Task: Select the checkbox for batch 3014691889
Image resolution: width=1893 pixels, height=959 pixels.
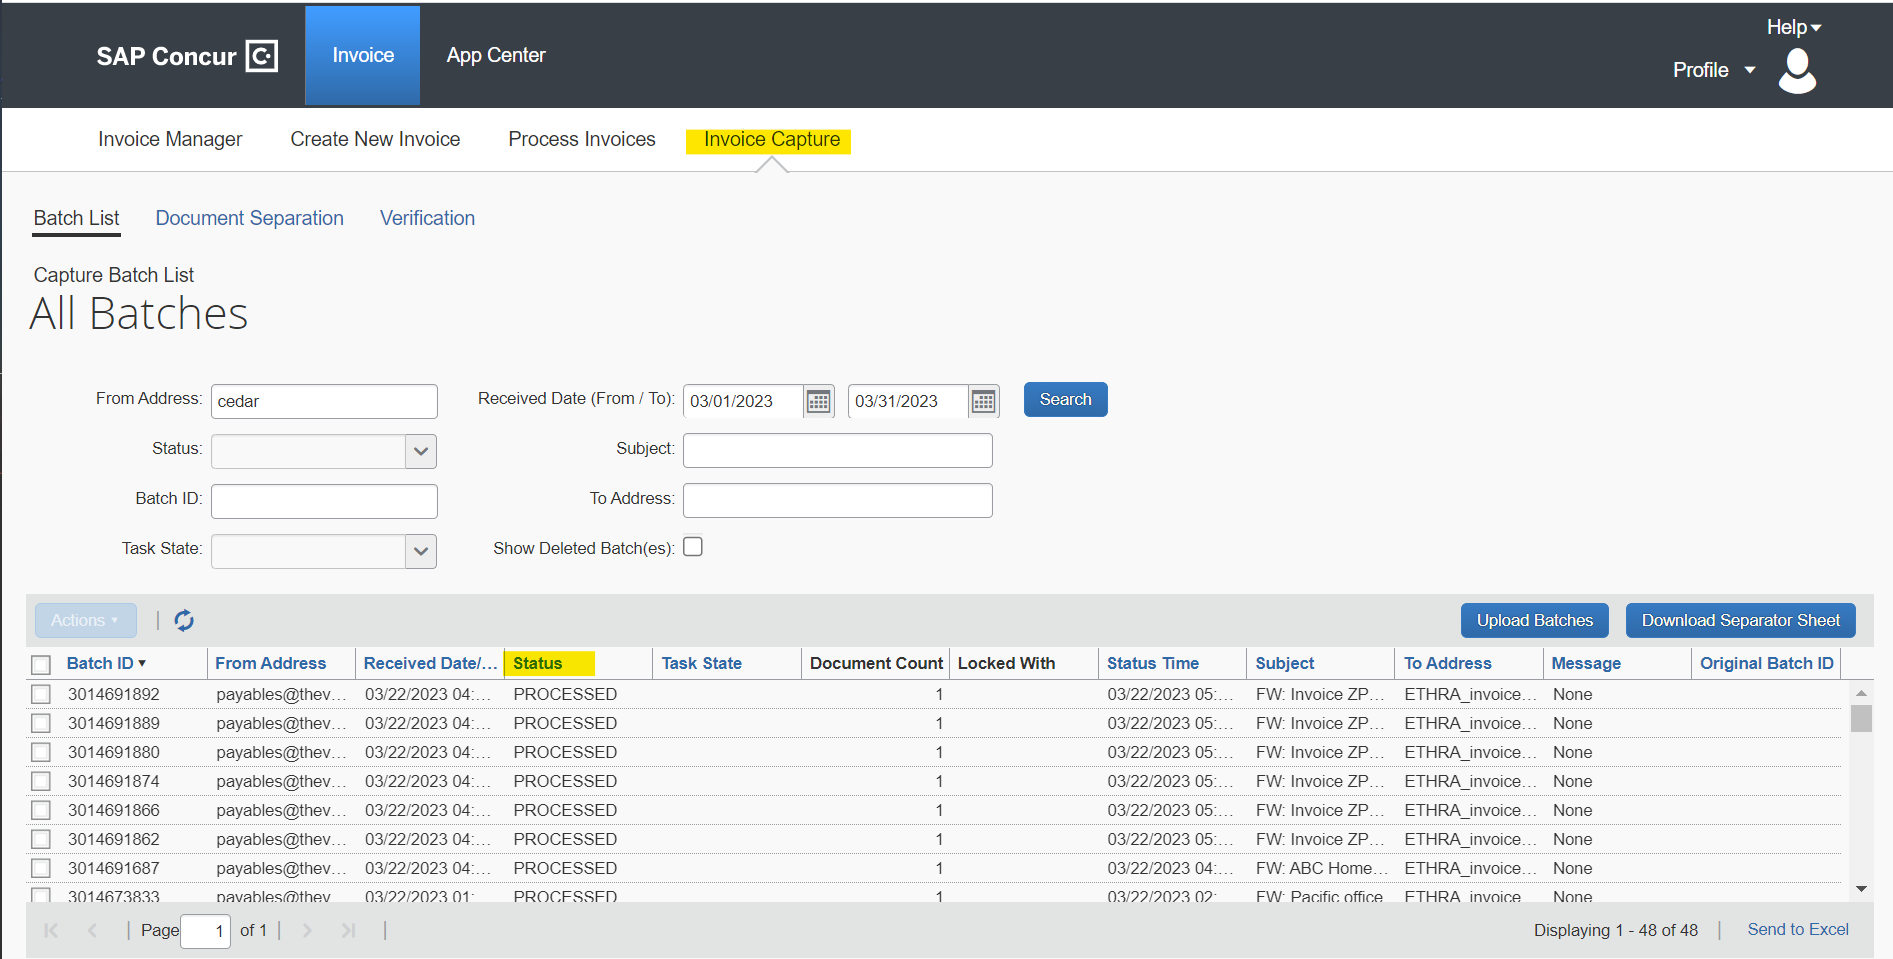Action: (x=41, y=724)
